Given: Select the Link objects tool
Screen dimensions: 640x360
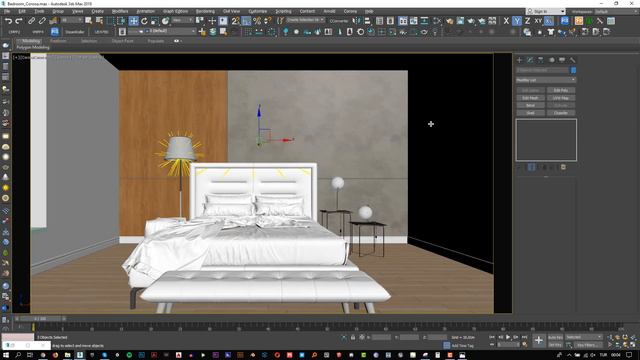Looking at the screenshot, I should (x=31, y=21).
